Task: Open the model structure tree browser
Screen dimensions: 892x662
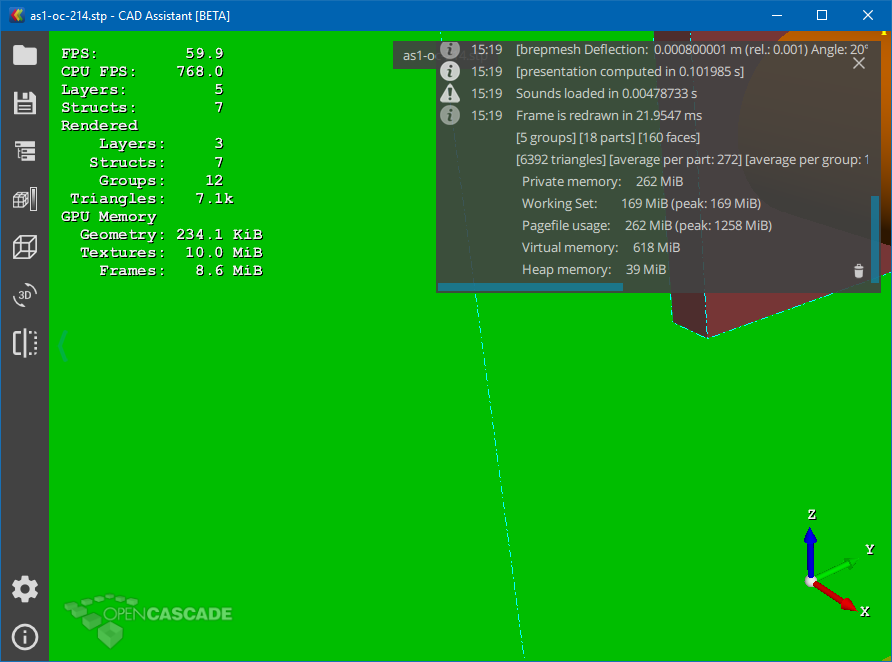Action: click(x=24, y=151)
